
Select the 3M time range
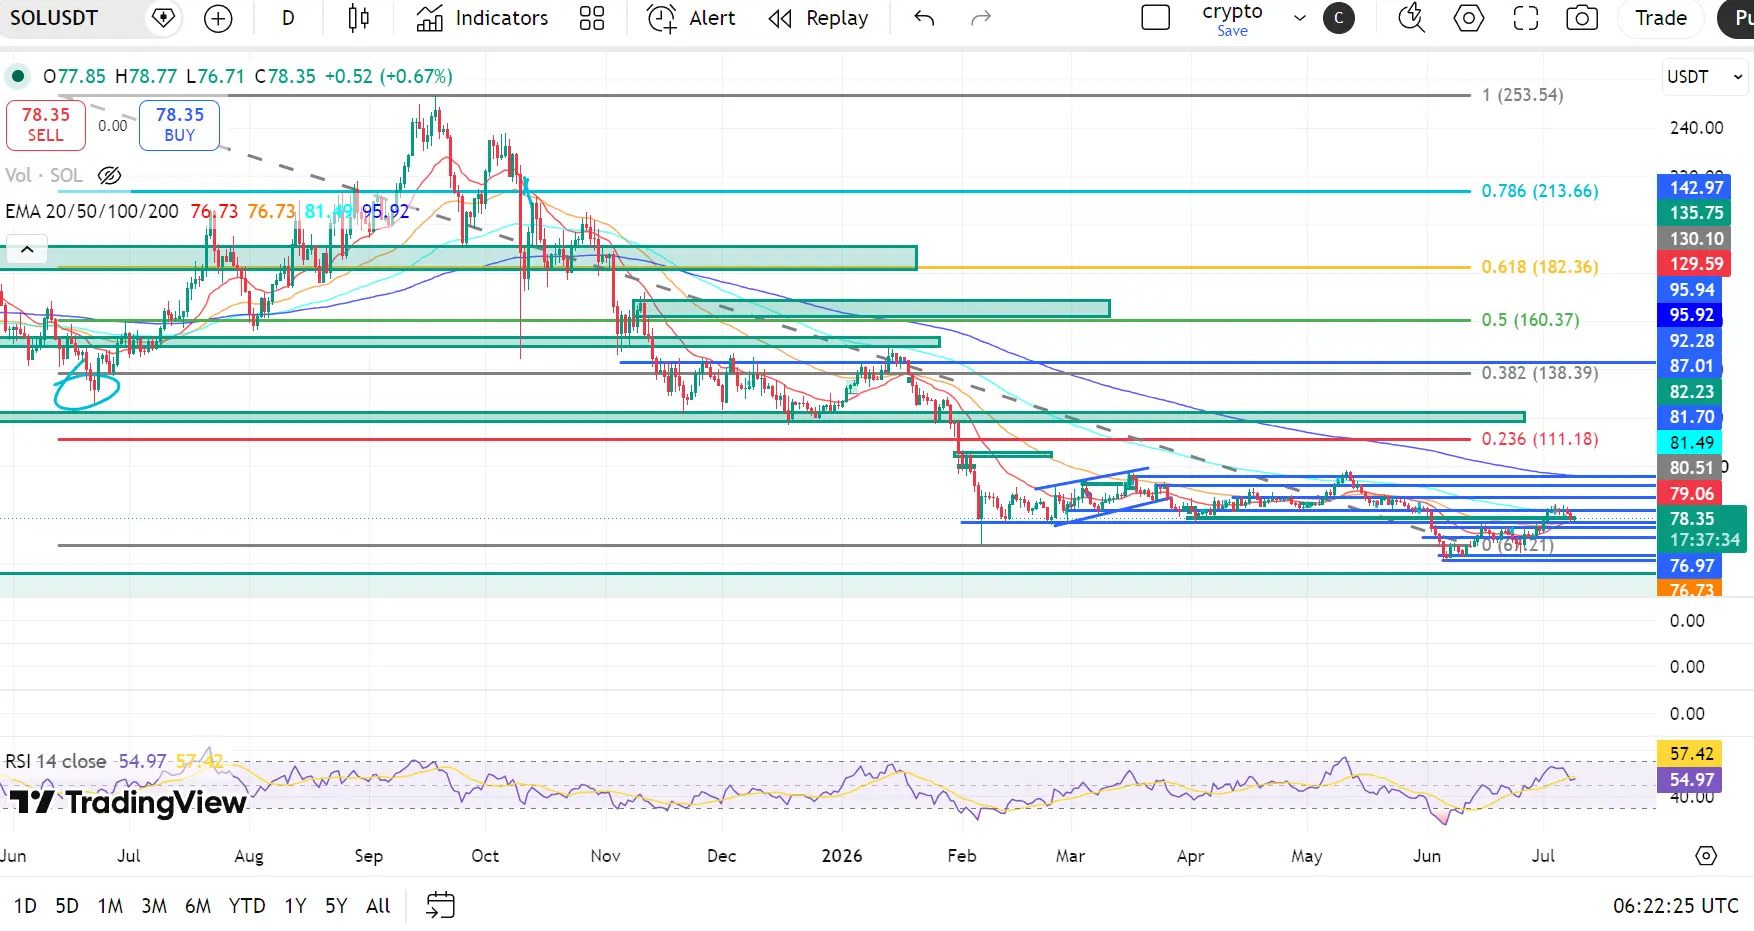[x=154, y=906]
